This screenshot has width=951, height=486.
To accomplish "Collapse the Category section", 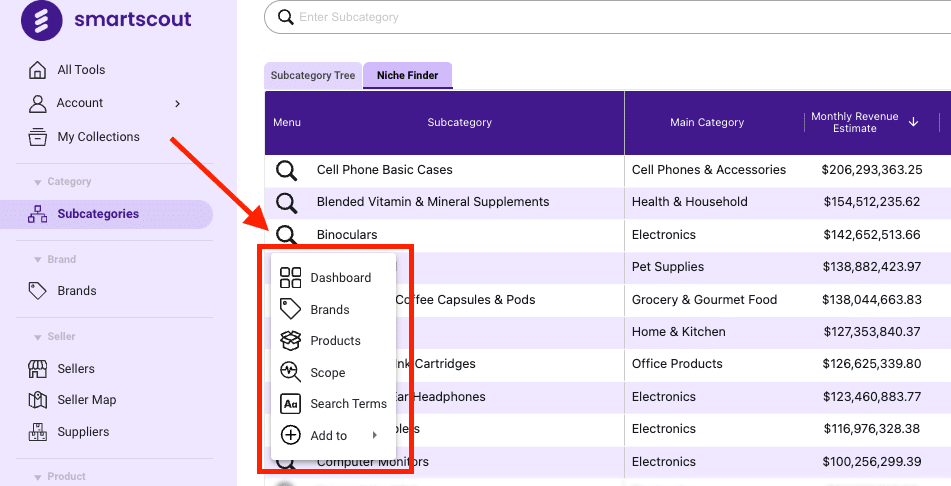I will click(x=38, y=182).
